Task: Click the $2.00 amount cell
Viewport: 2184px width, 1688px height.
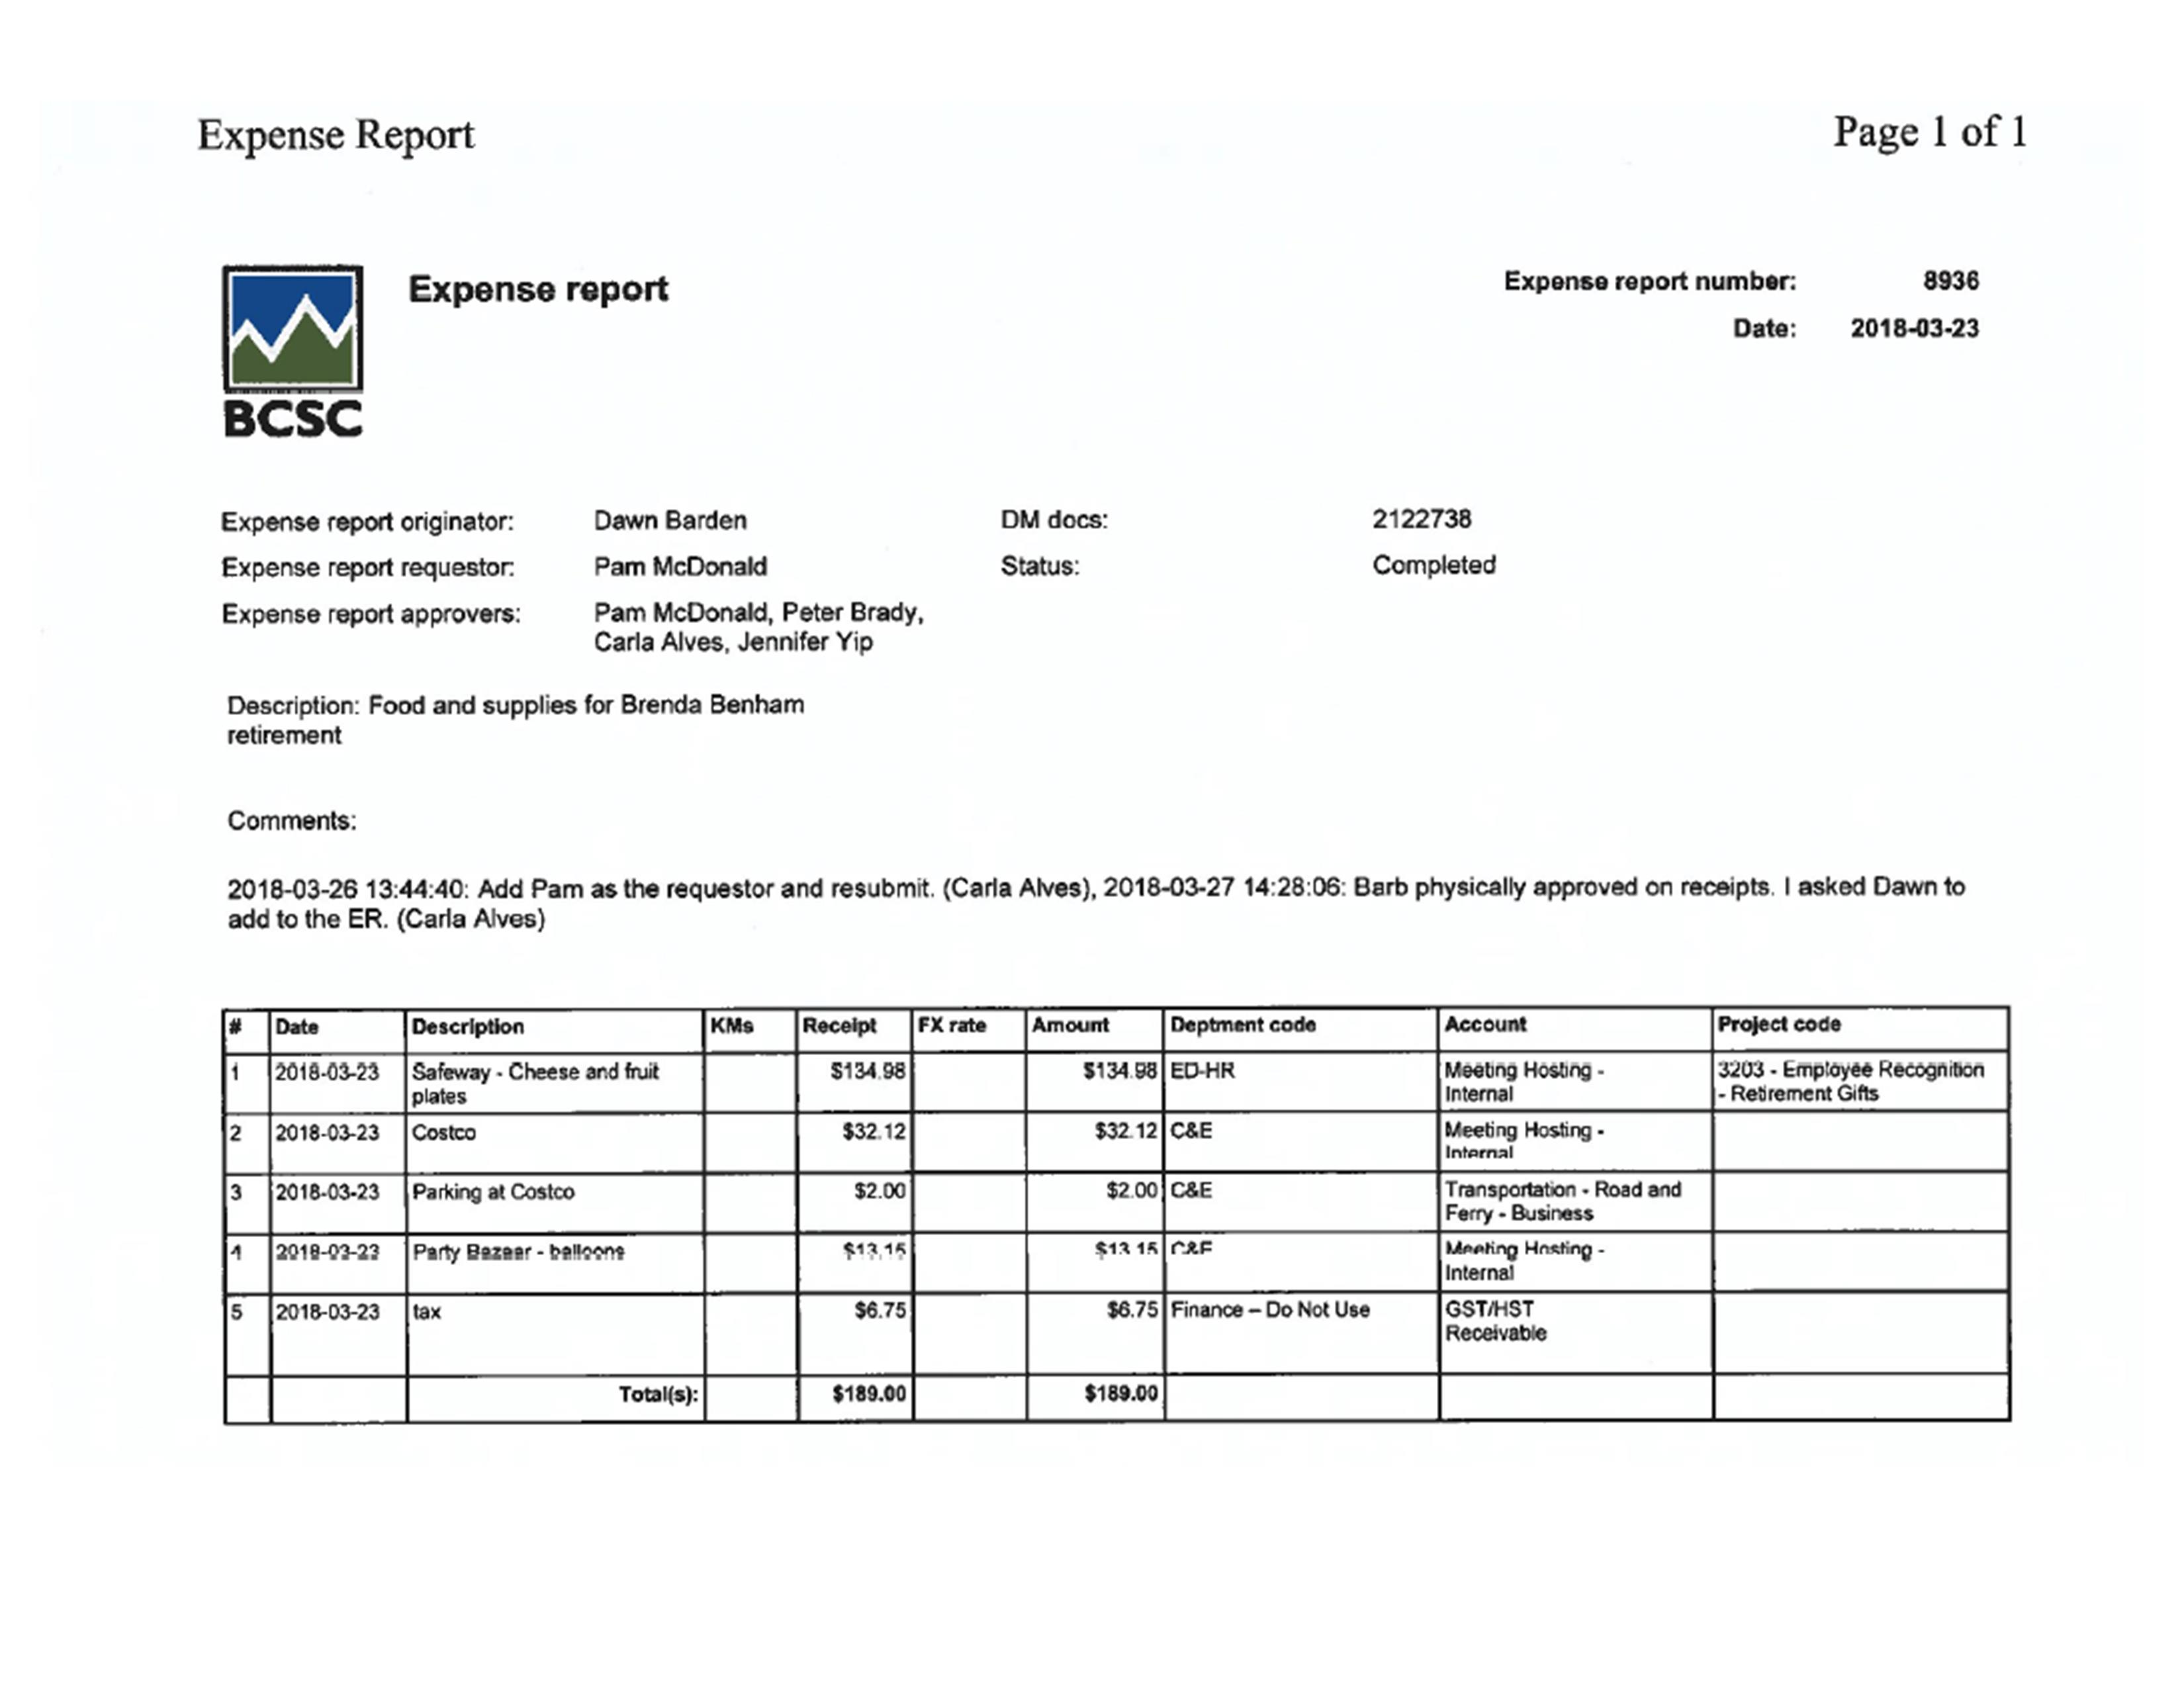Action: pos(1094,1202)
